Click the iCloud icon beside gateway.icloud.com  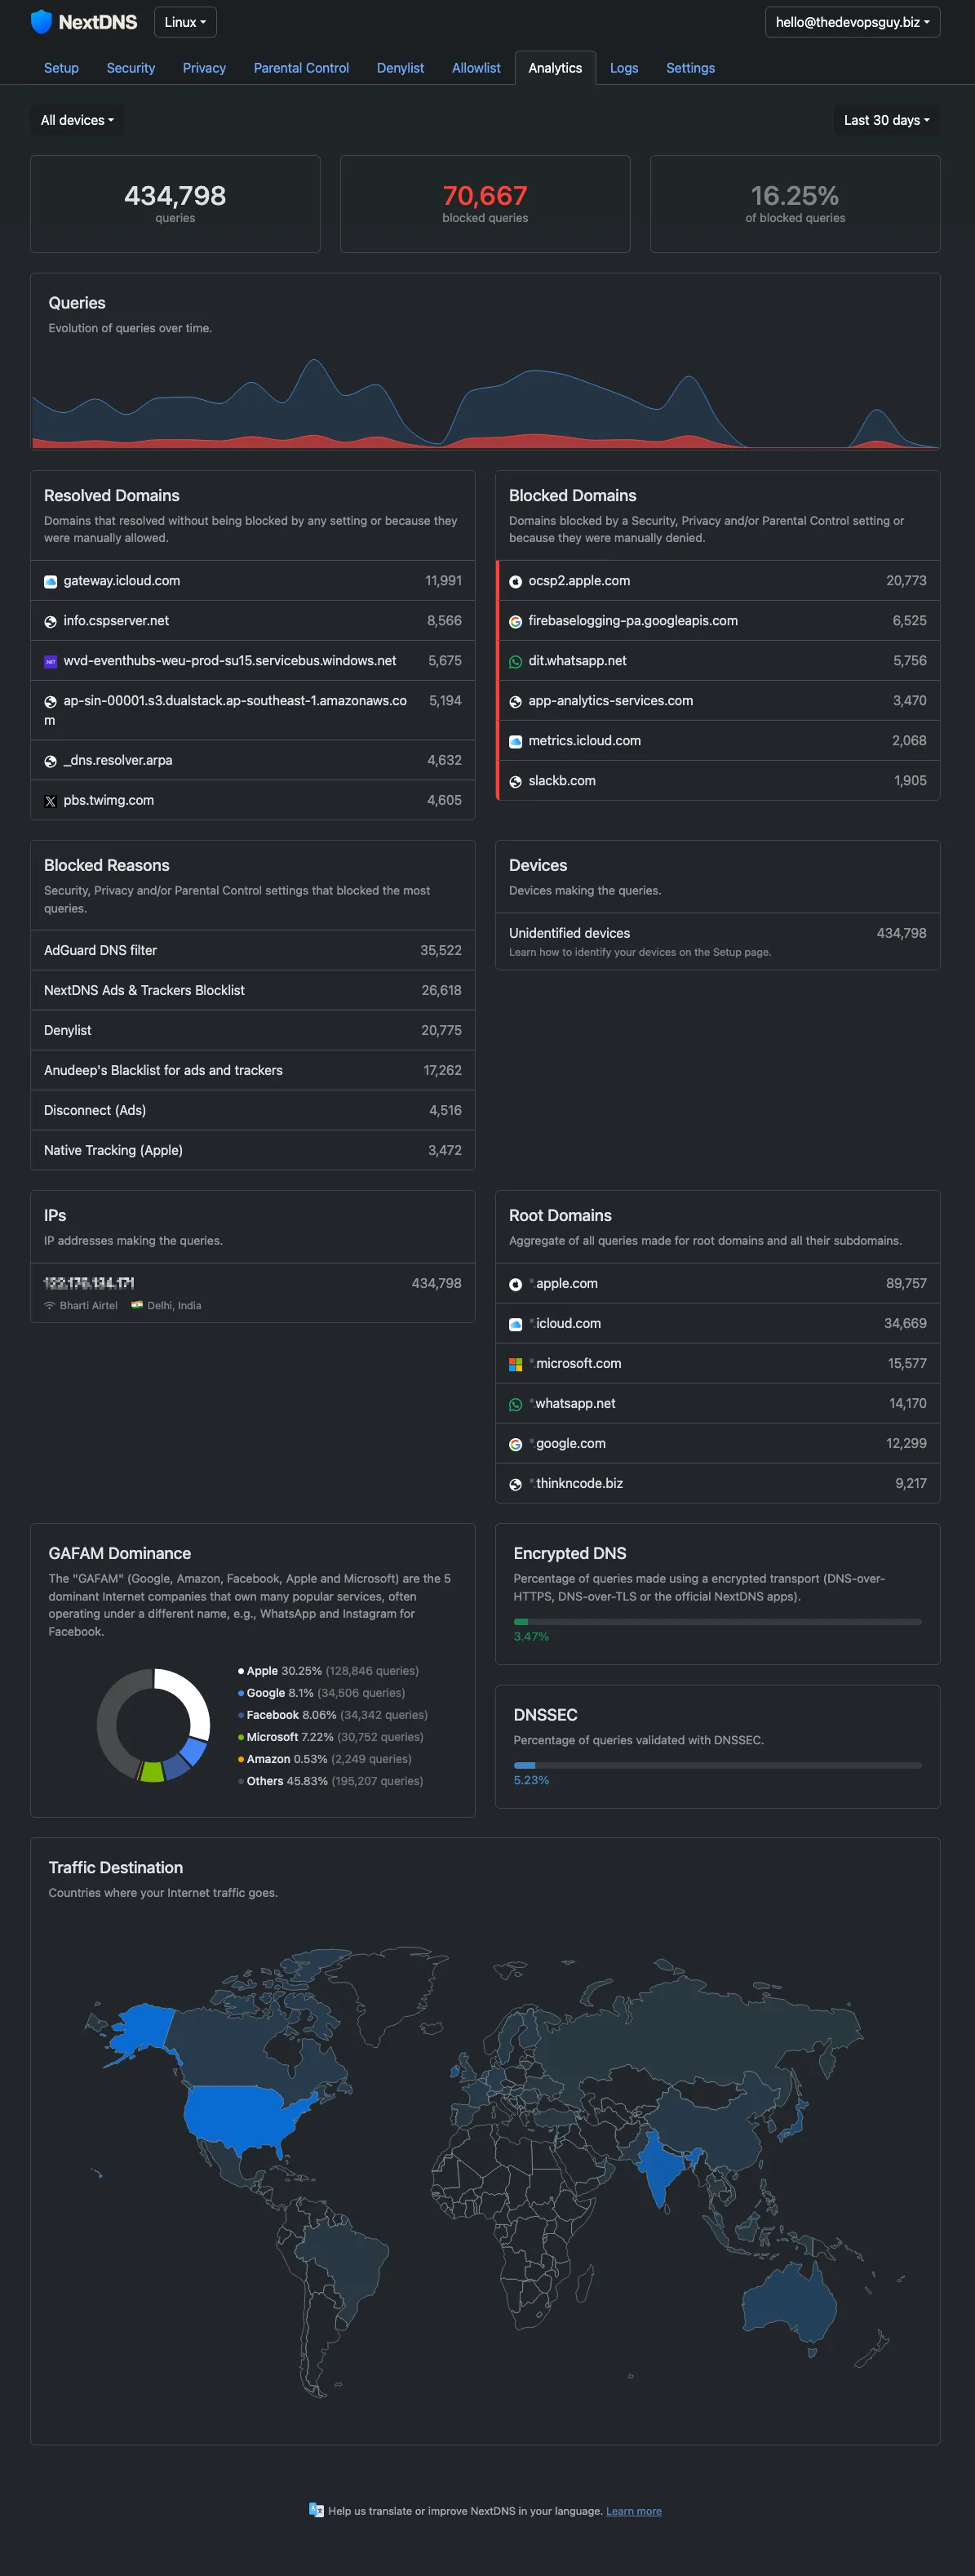click(x=50, y=582)
